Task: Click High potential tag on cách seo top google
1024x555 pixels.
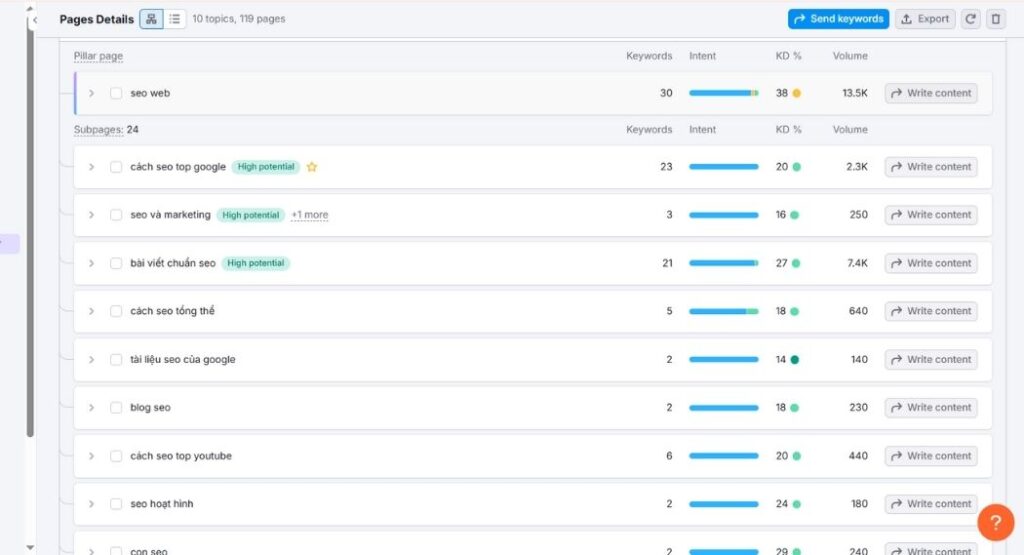Action: click(x=266, y=167)
